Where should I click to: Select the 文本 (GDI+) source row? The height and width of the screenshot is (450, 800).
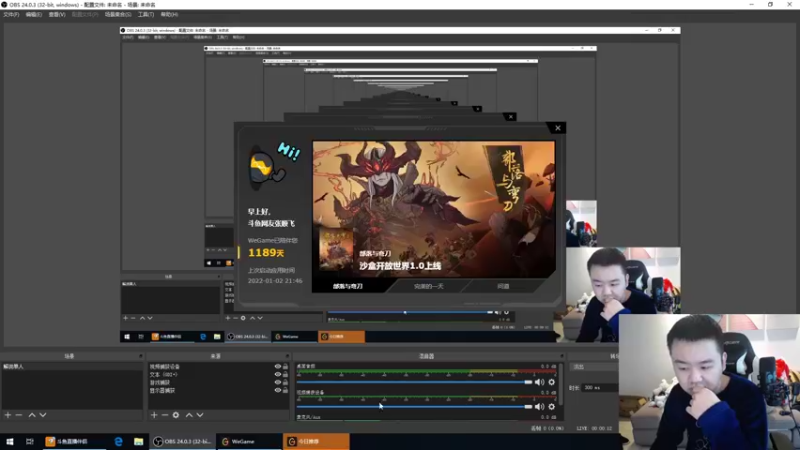218,374
